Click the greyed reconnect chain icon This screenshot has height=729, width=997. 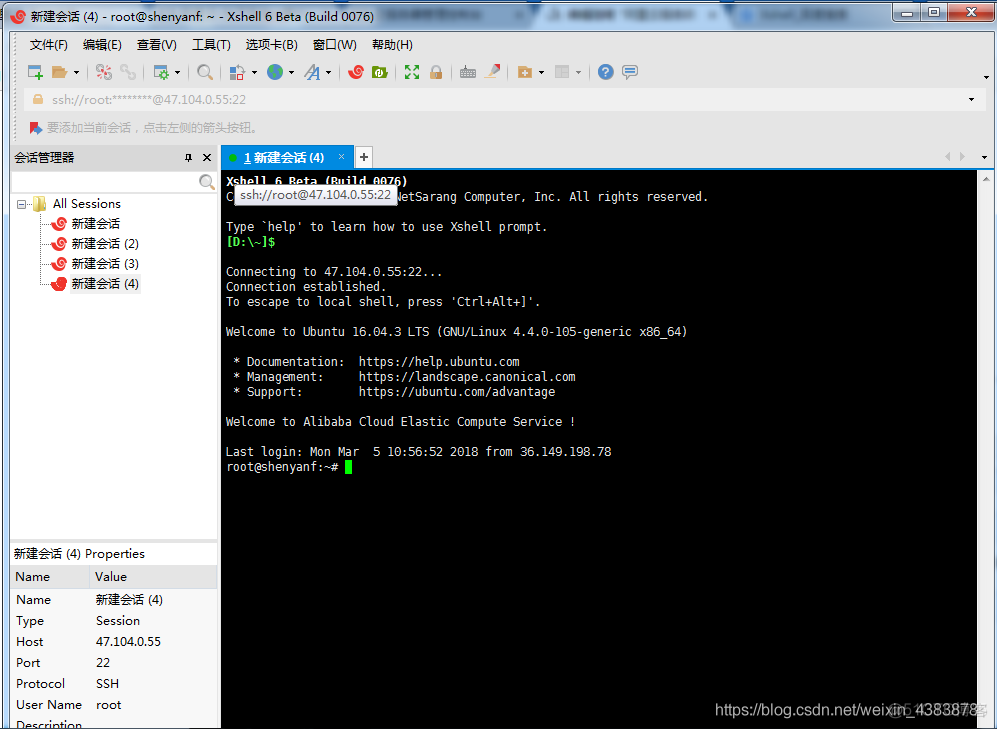click(x=128, y=72)
